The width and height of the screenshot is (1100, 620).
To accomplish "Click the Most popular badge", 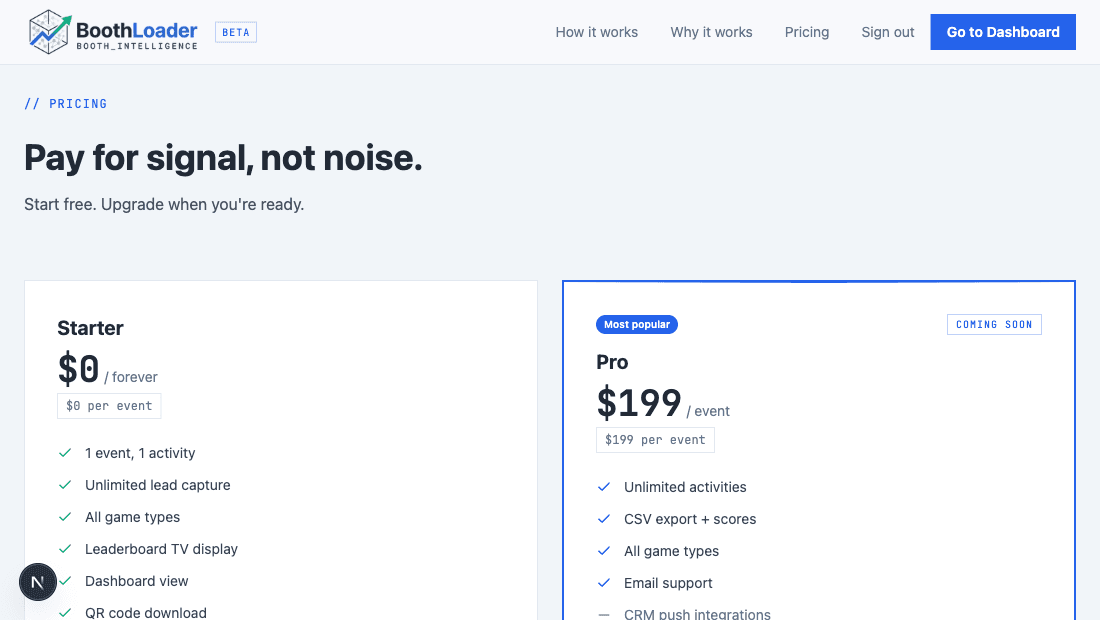I will pos(637,324).
